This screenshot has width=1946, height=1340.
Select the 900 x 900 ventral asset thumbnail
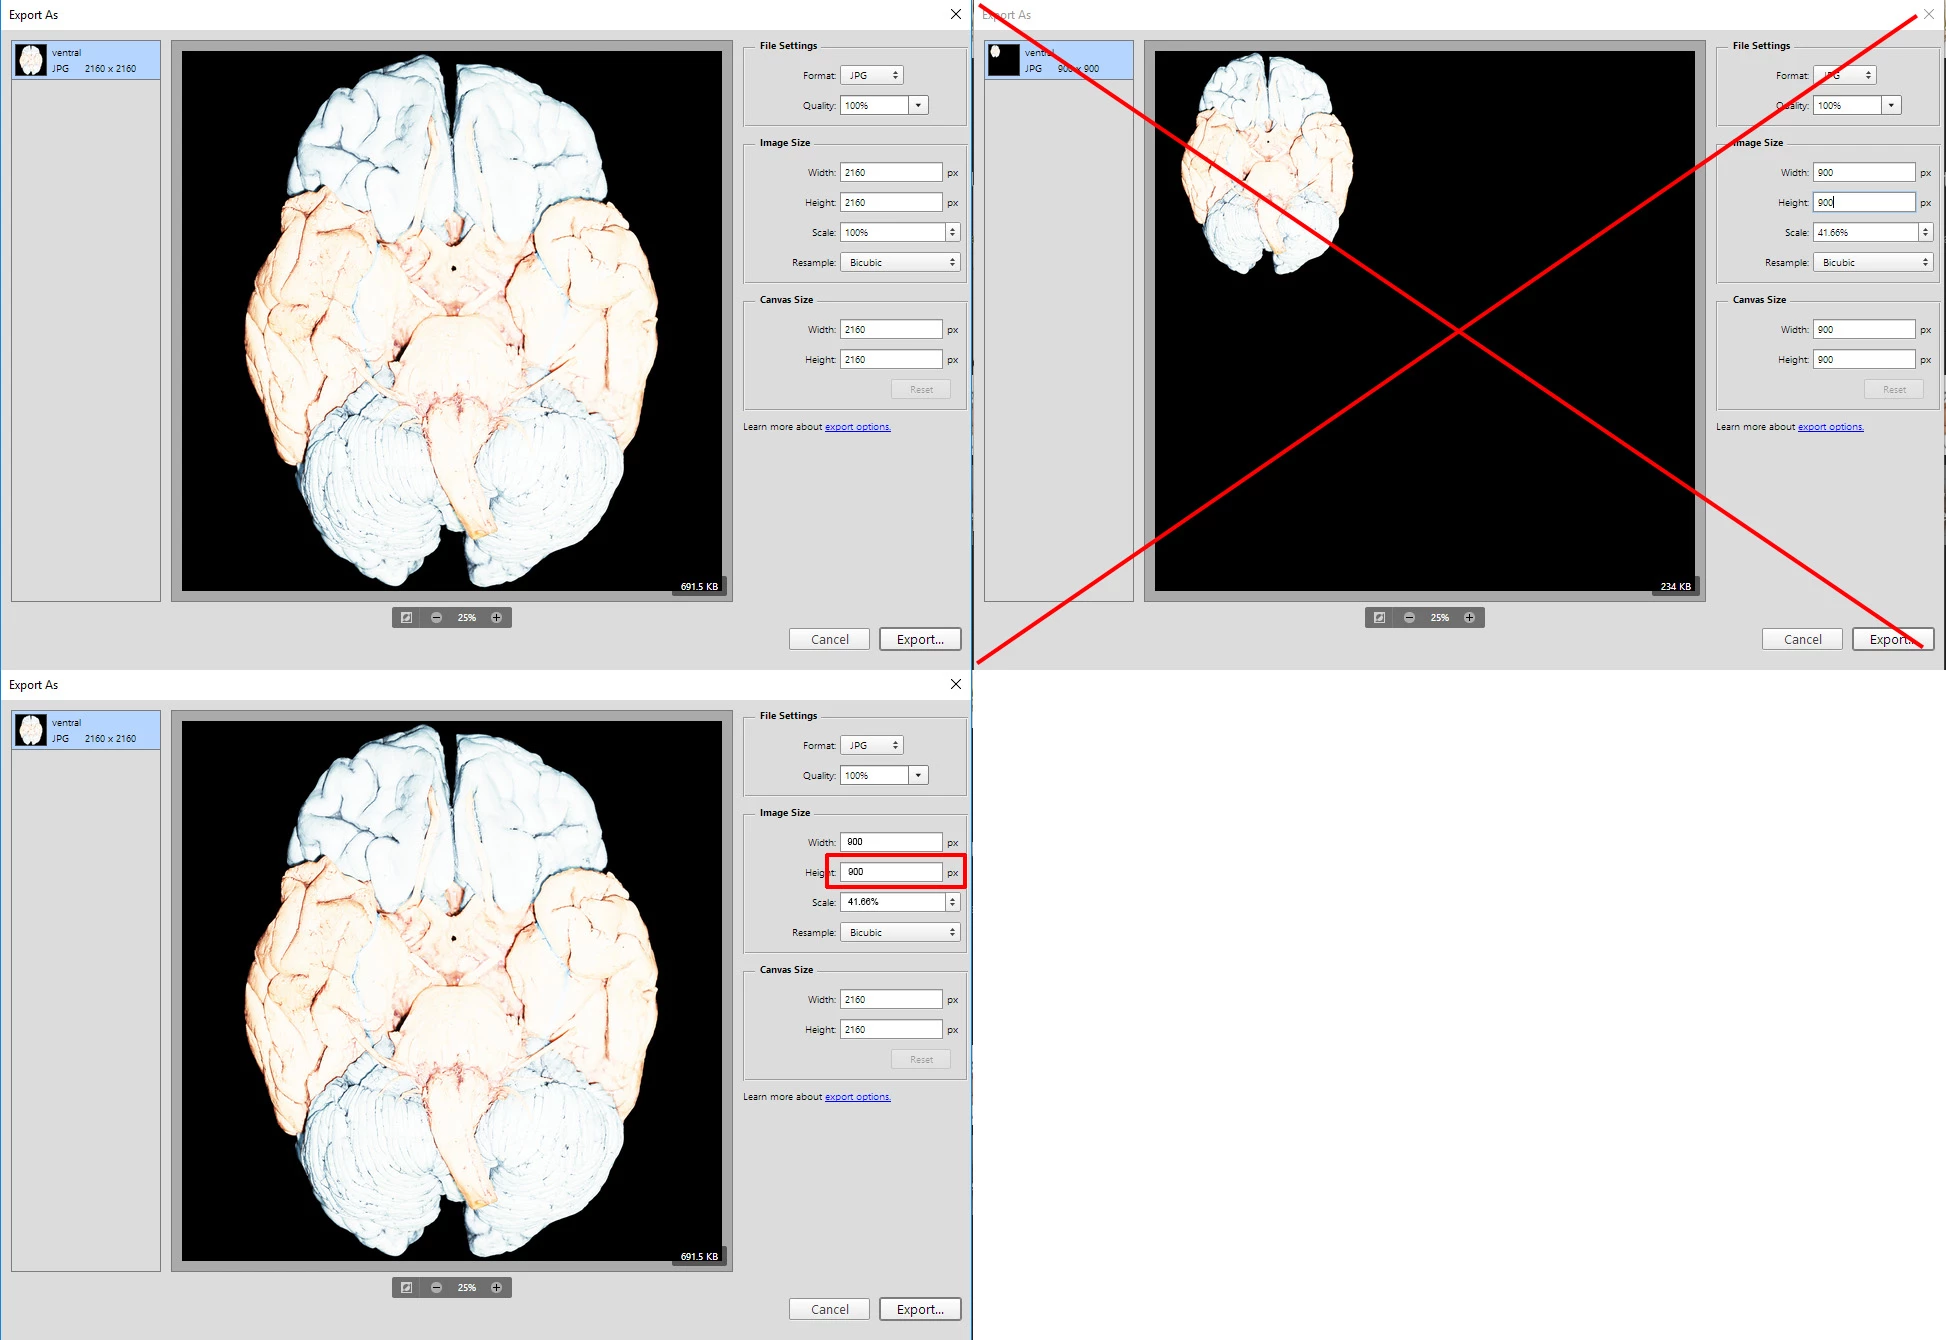pyautogui.click(x=1003, y=60)
